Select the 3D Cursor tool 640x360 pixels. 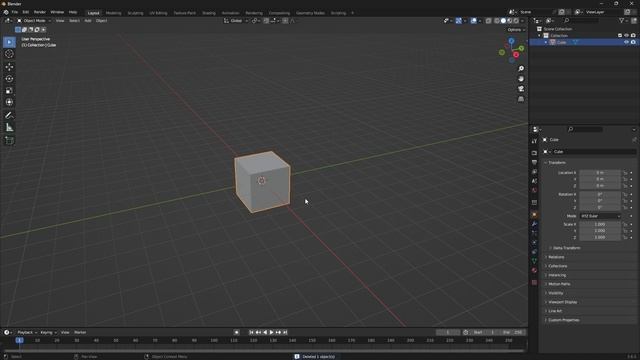click(9, 54)
